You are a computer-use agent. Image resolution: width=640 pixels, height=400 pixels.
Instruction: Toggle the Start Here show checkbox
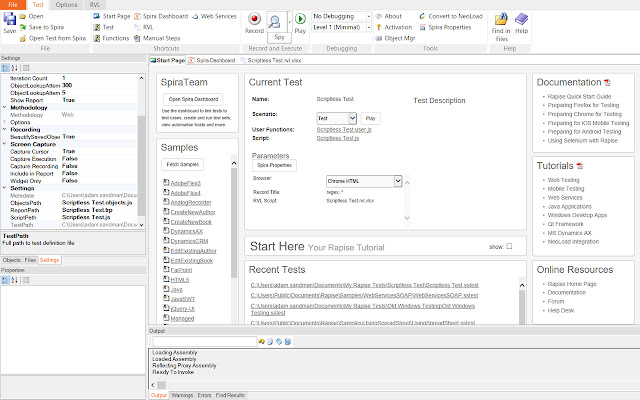[509, 247]
